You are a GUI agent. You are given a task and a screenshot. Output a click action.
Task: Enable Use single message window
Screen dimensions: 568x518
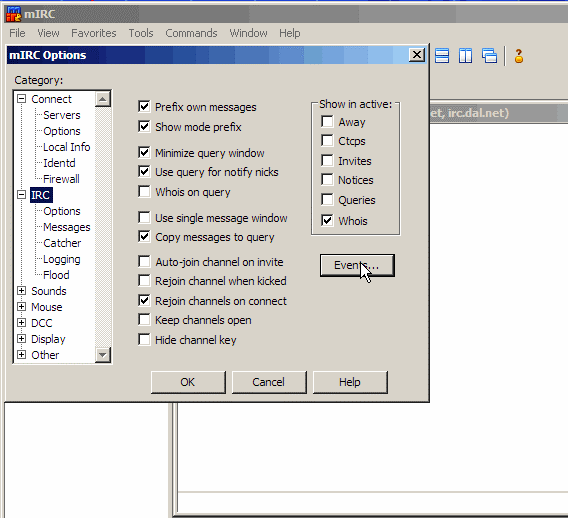click(x=144, y=217)
